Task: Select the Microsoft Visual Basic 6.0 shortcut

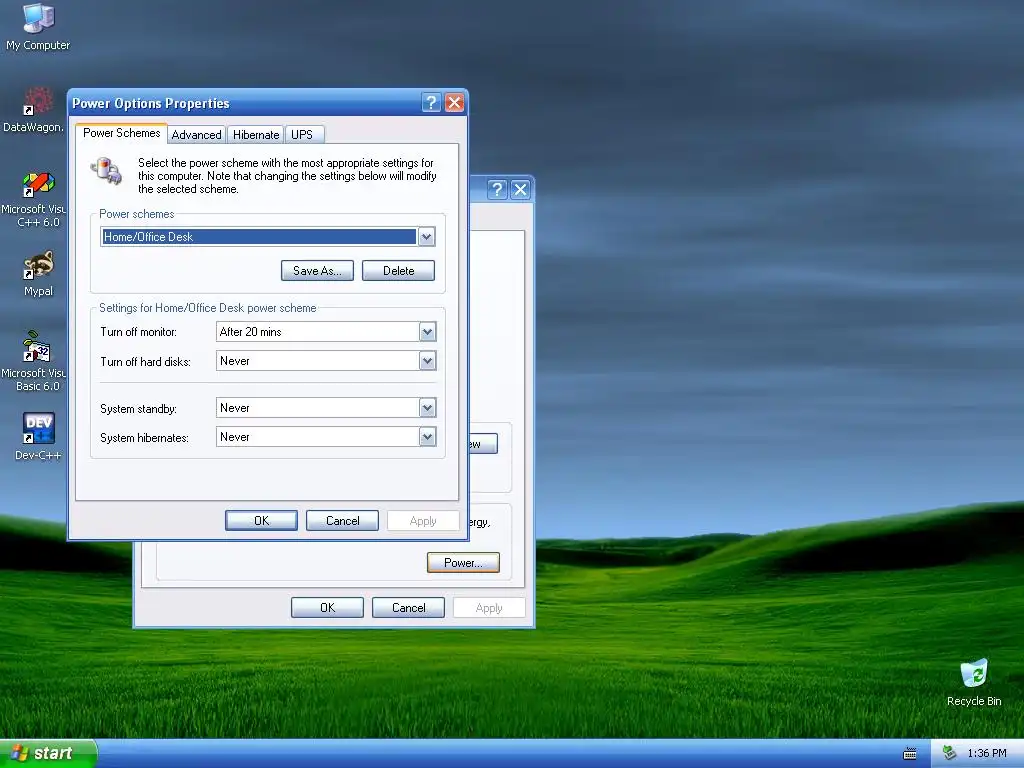Action: 34,361
